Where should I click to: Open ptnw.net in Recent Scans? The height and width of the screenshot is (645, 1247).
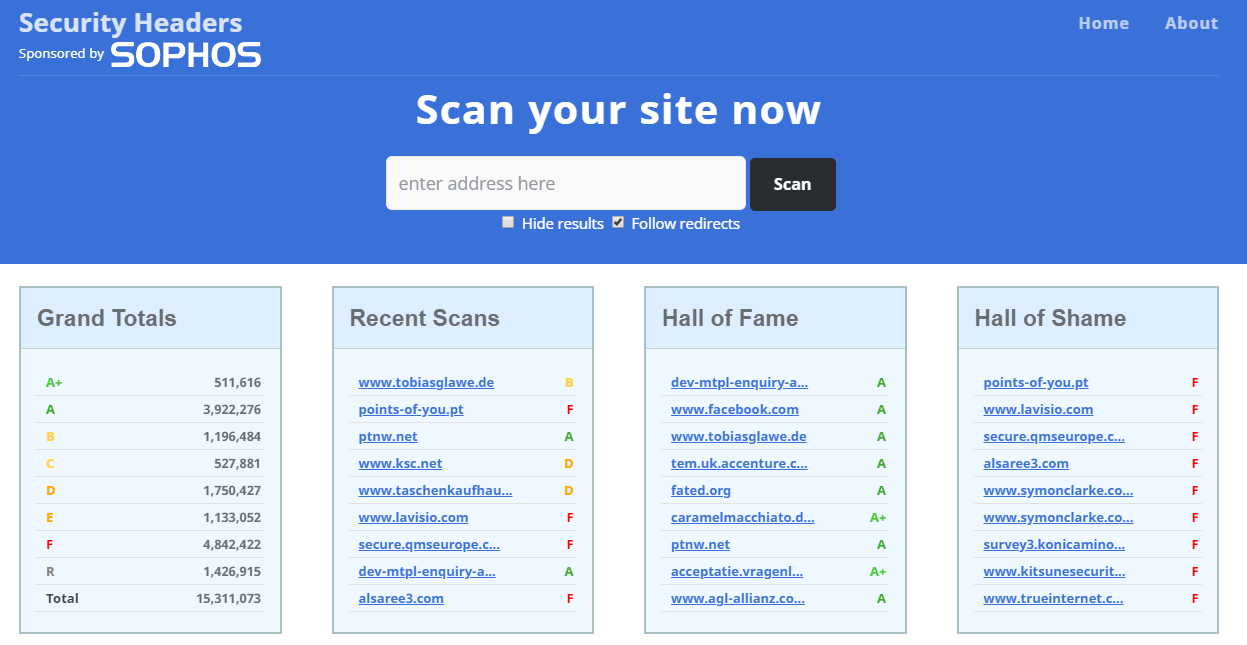tap(388, 436)
